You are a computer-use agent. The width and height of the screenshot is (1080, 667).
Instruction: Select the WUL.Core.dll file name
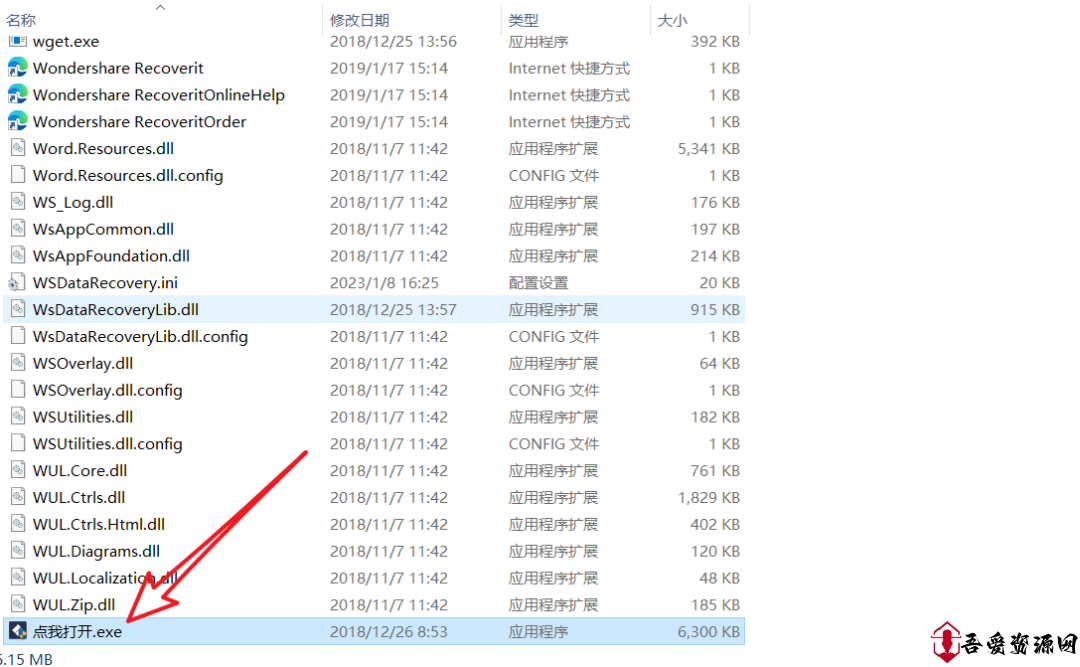click(x=80, y=471)
